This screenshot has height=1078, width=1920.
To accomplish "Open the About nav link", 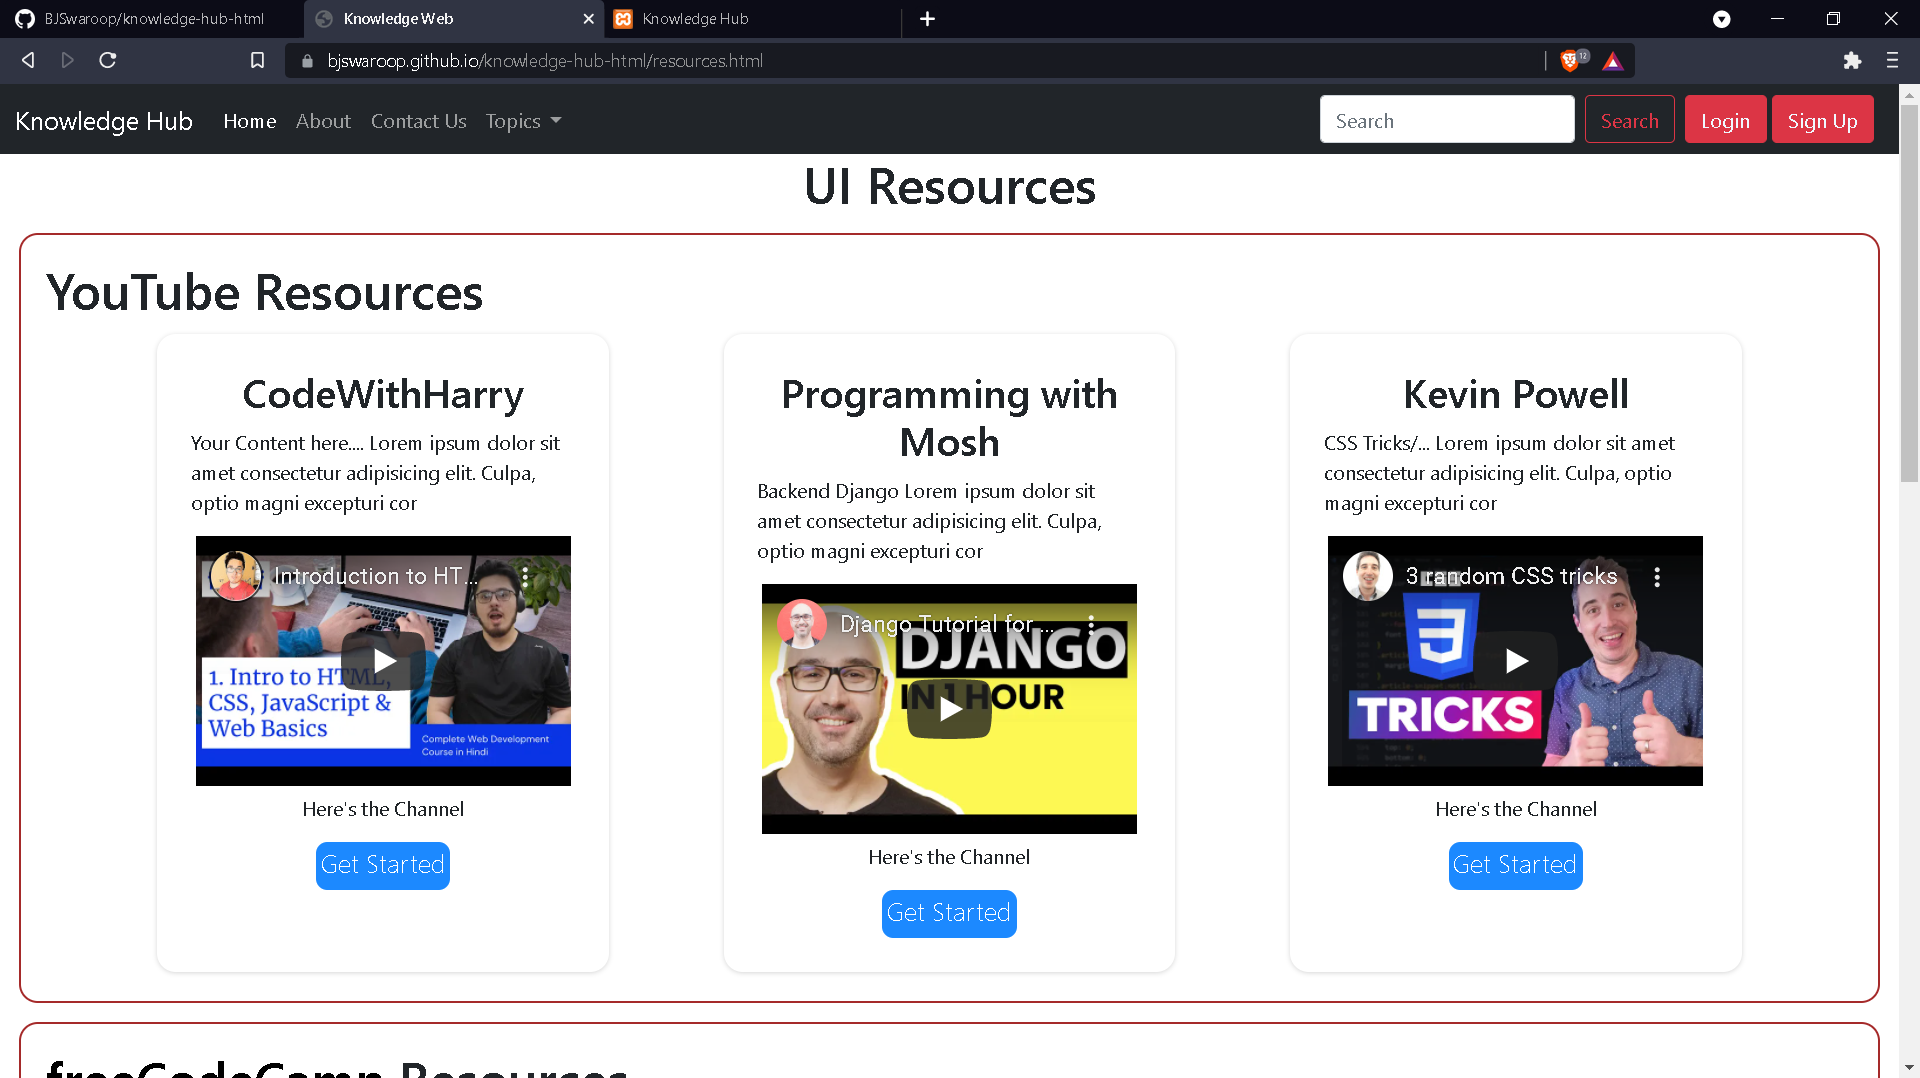I will coord(323,121).
